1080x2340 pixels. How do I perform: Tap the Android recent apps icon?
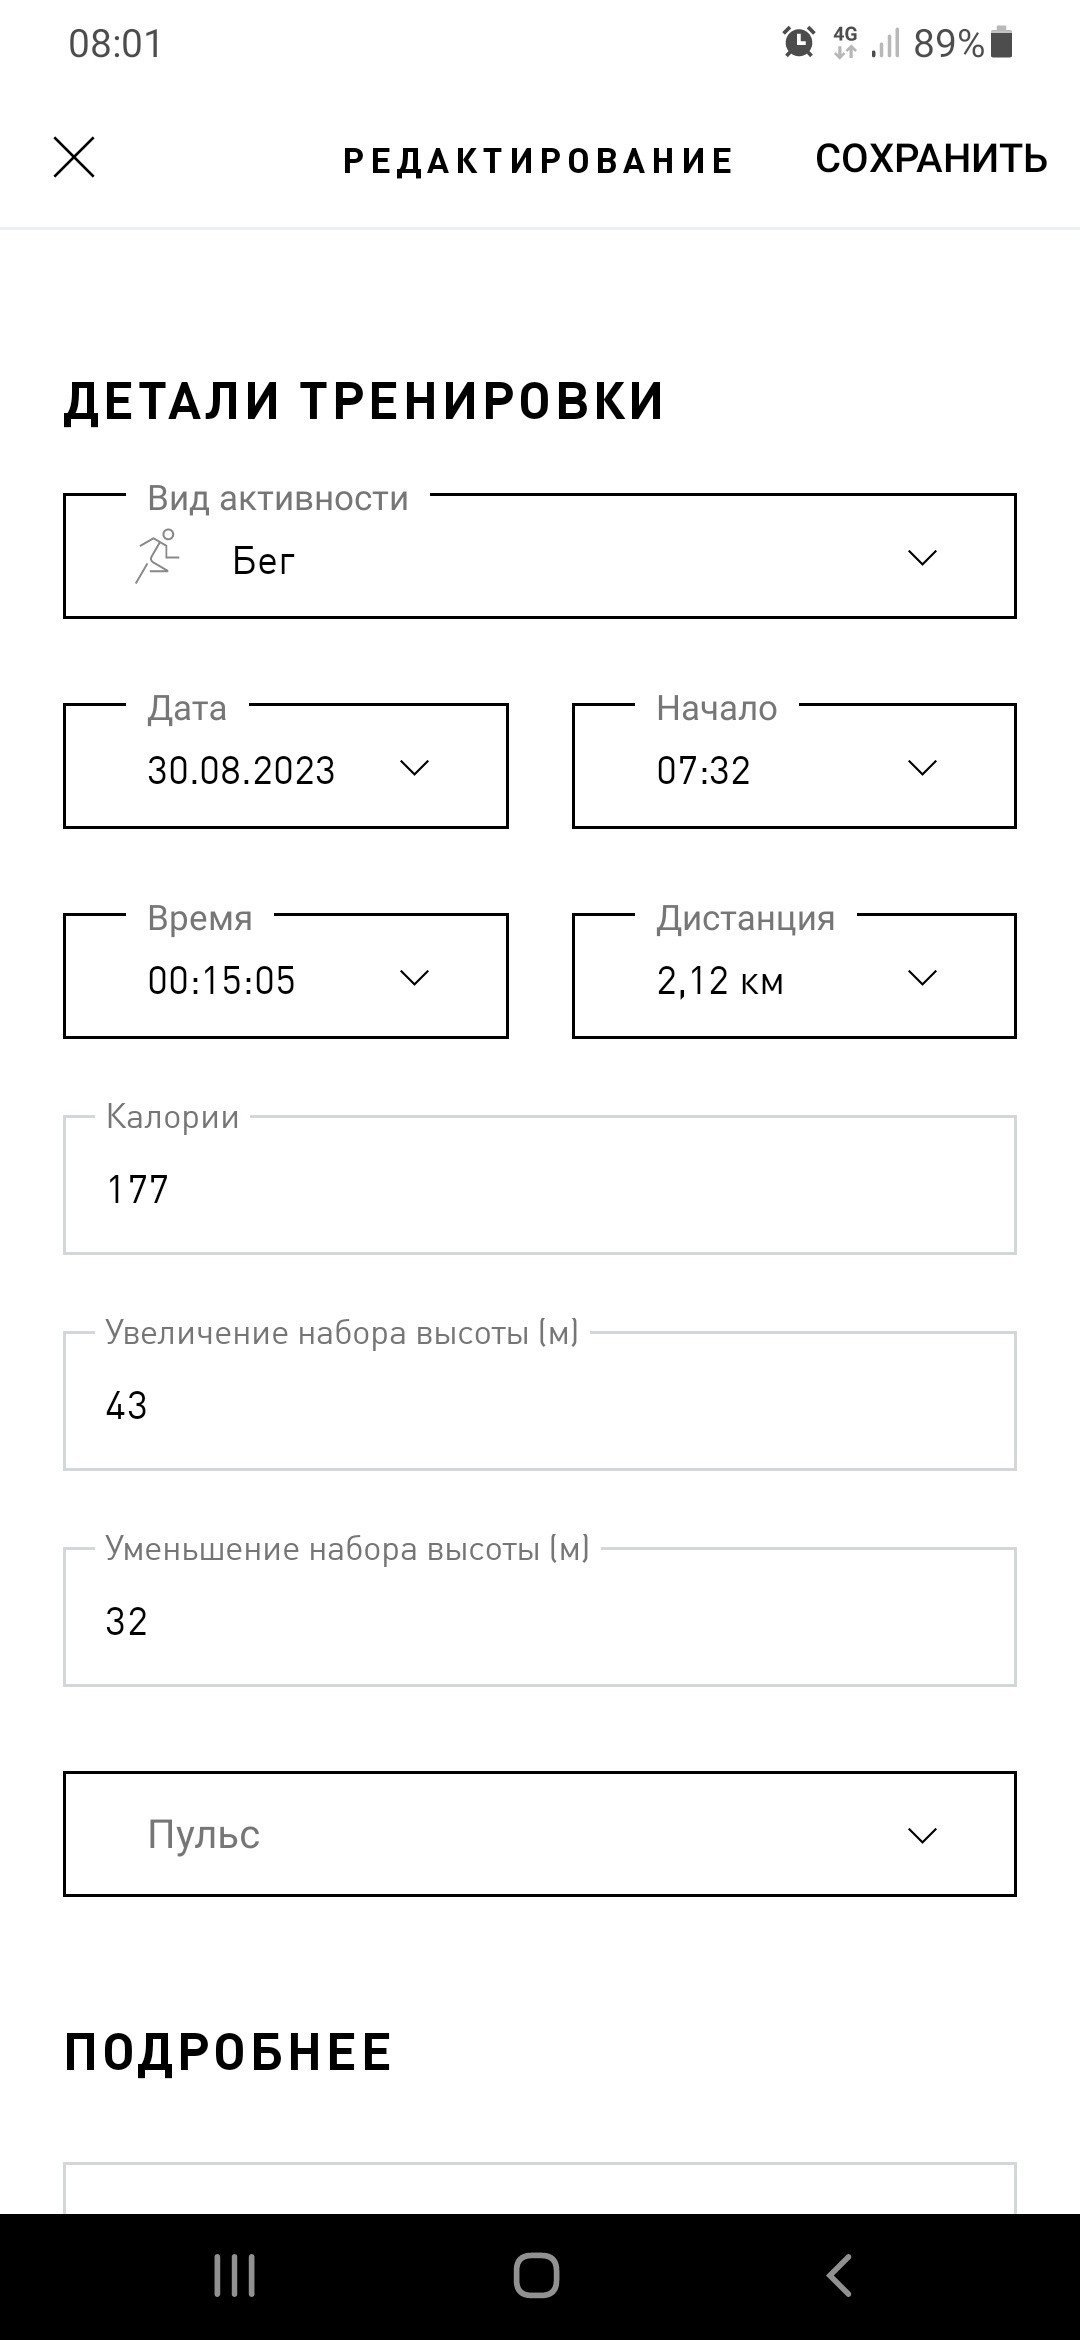click(235, 2276)
